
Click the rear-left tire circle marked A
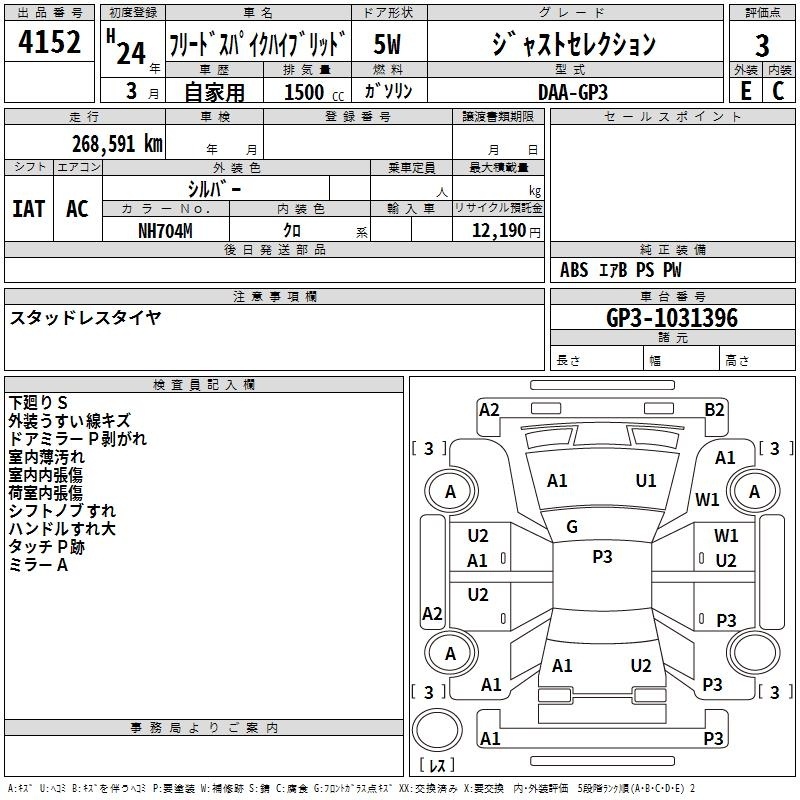click(x=450, y=653)
